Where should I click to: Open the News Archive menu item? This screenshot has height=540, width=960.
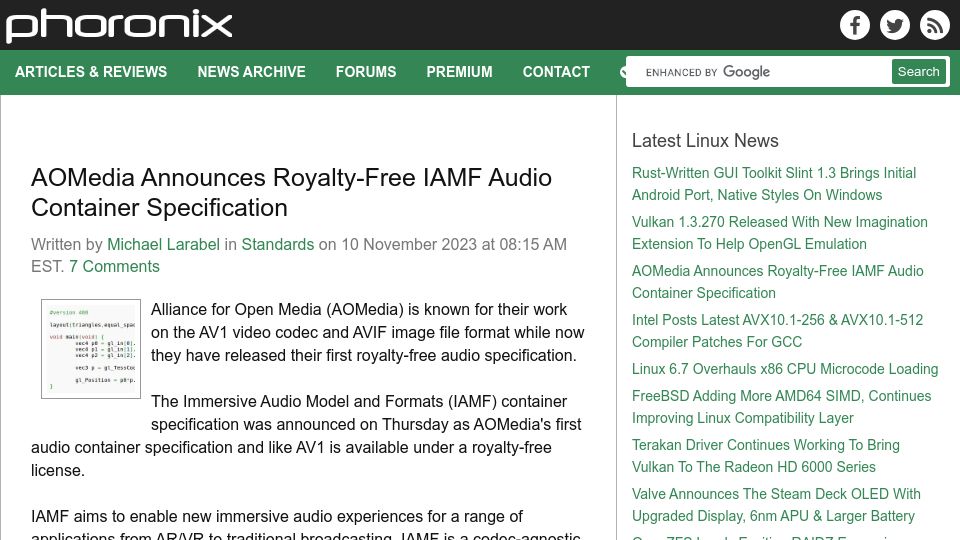(x=251, y=72)
